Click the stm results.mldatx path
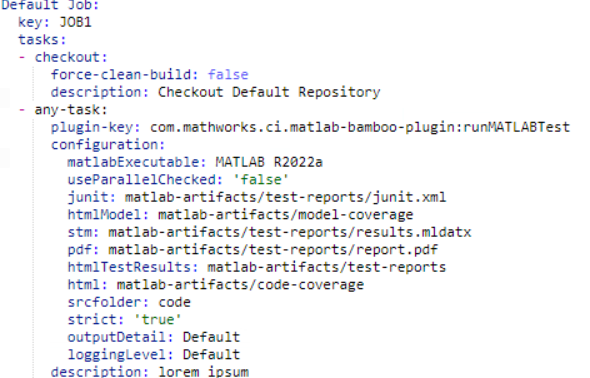The height and width of the screenshot is (378, 590). click(290, 232)
